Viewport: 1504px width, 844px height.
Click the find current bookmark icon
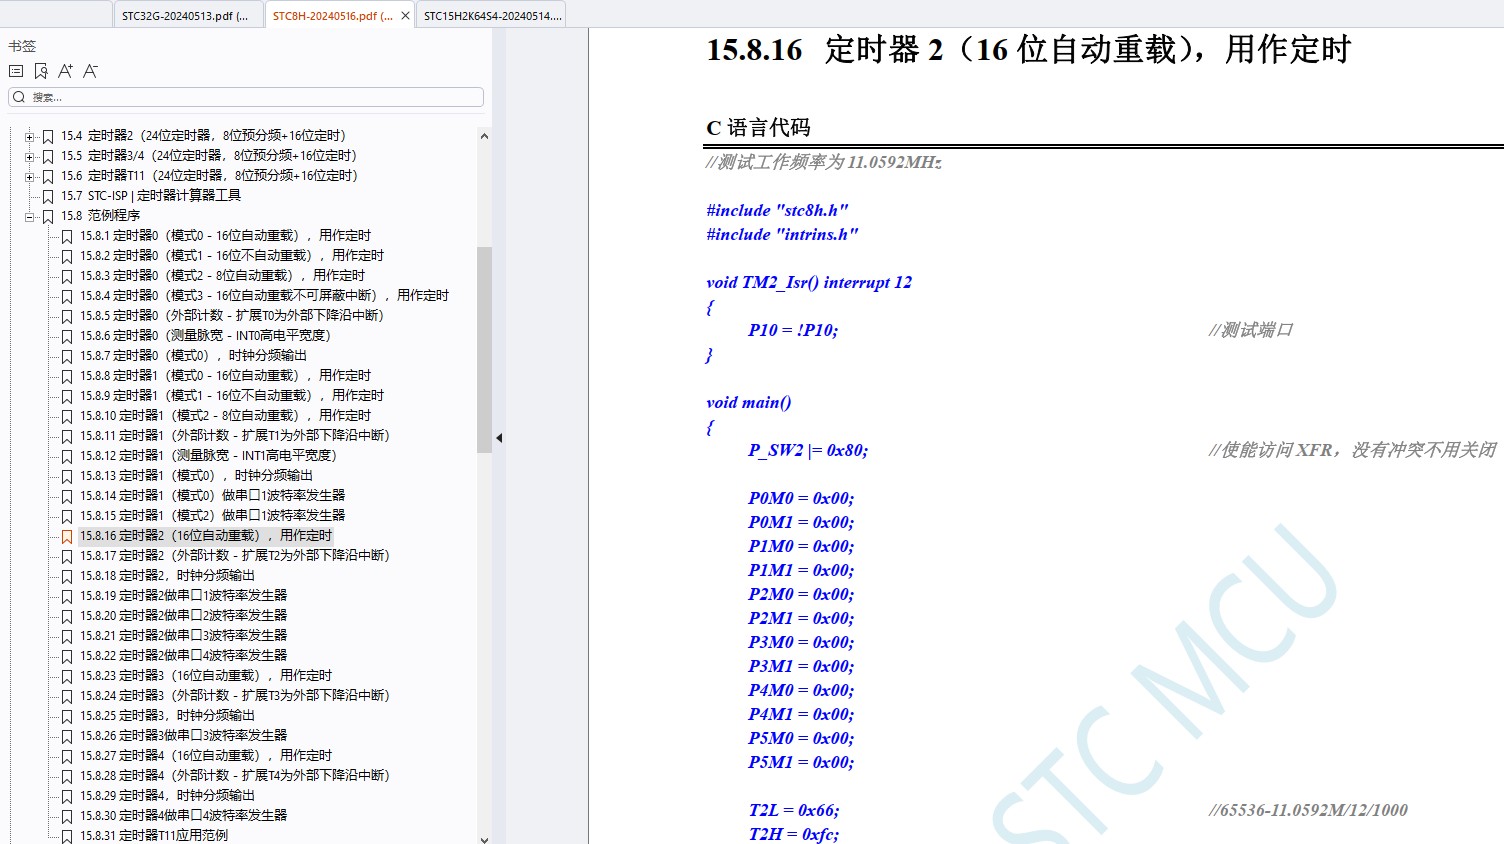pyautogui.click(x=41, y=71)
